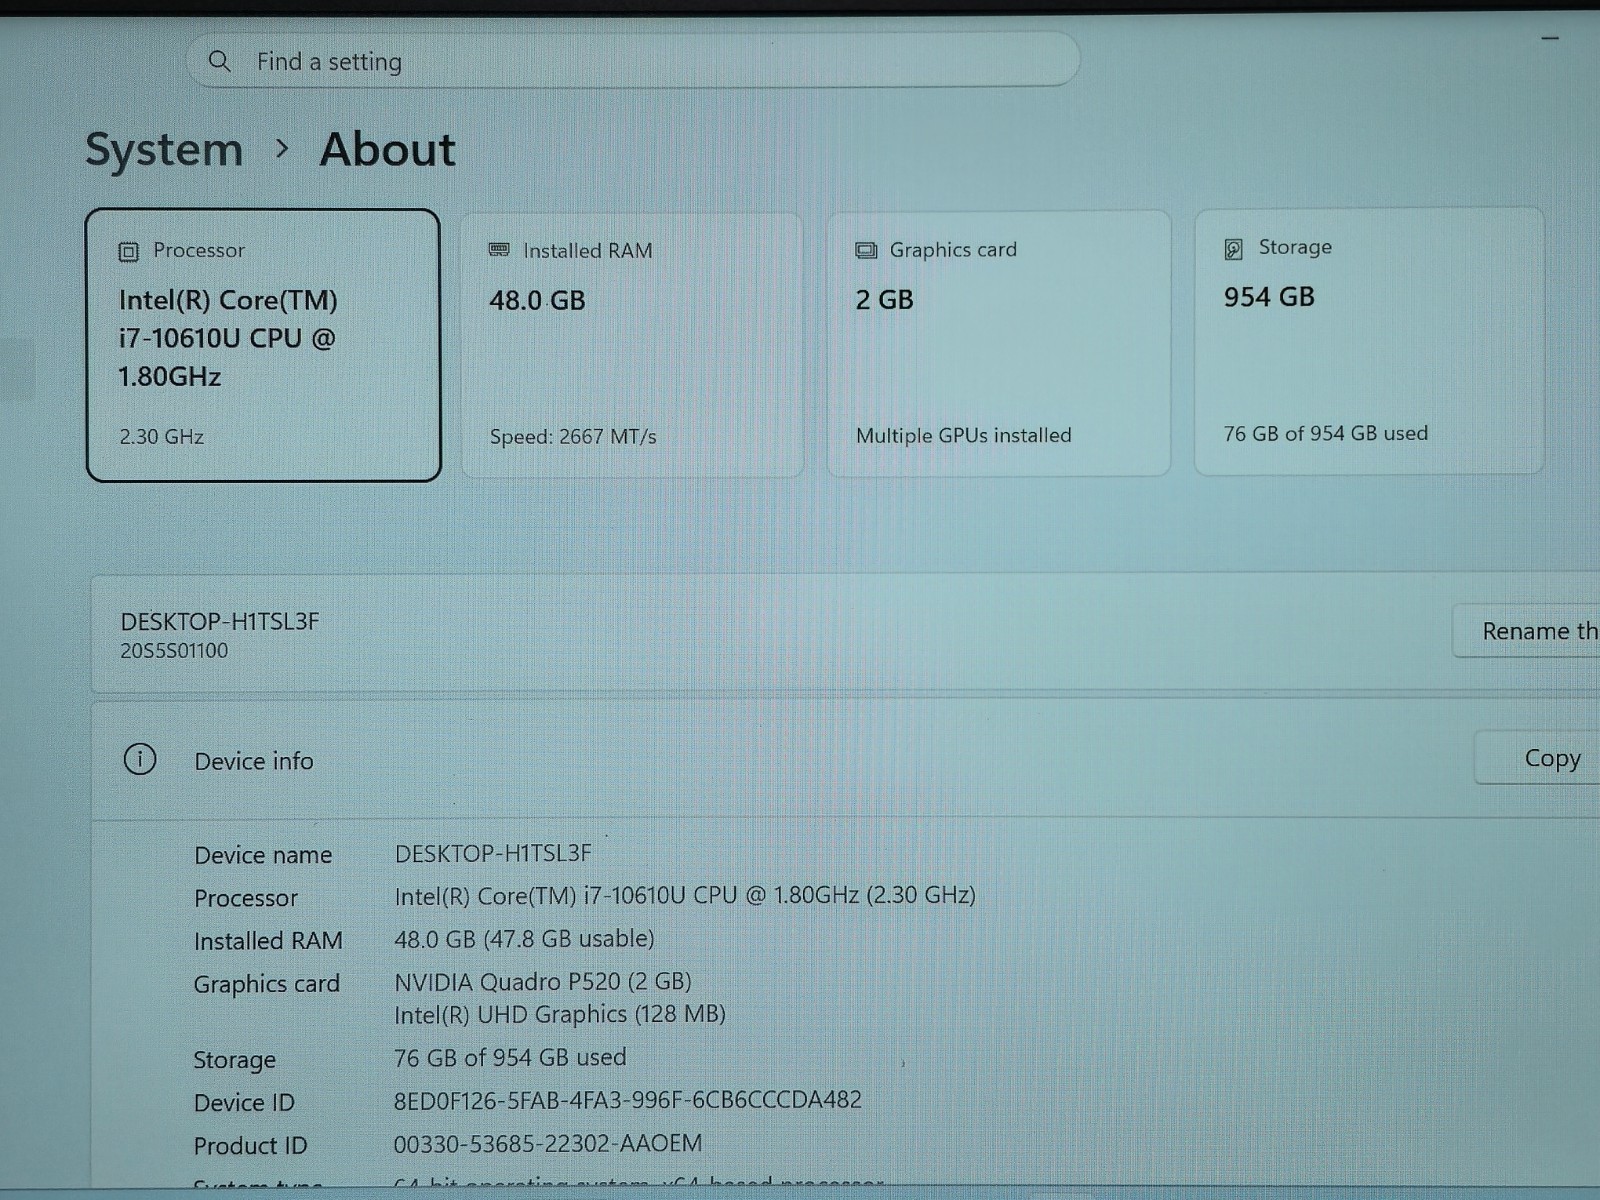Click the Installed RAM memory icon
The width and height of the screenshot is (1600, 1200).
click(499, 250)
